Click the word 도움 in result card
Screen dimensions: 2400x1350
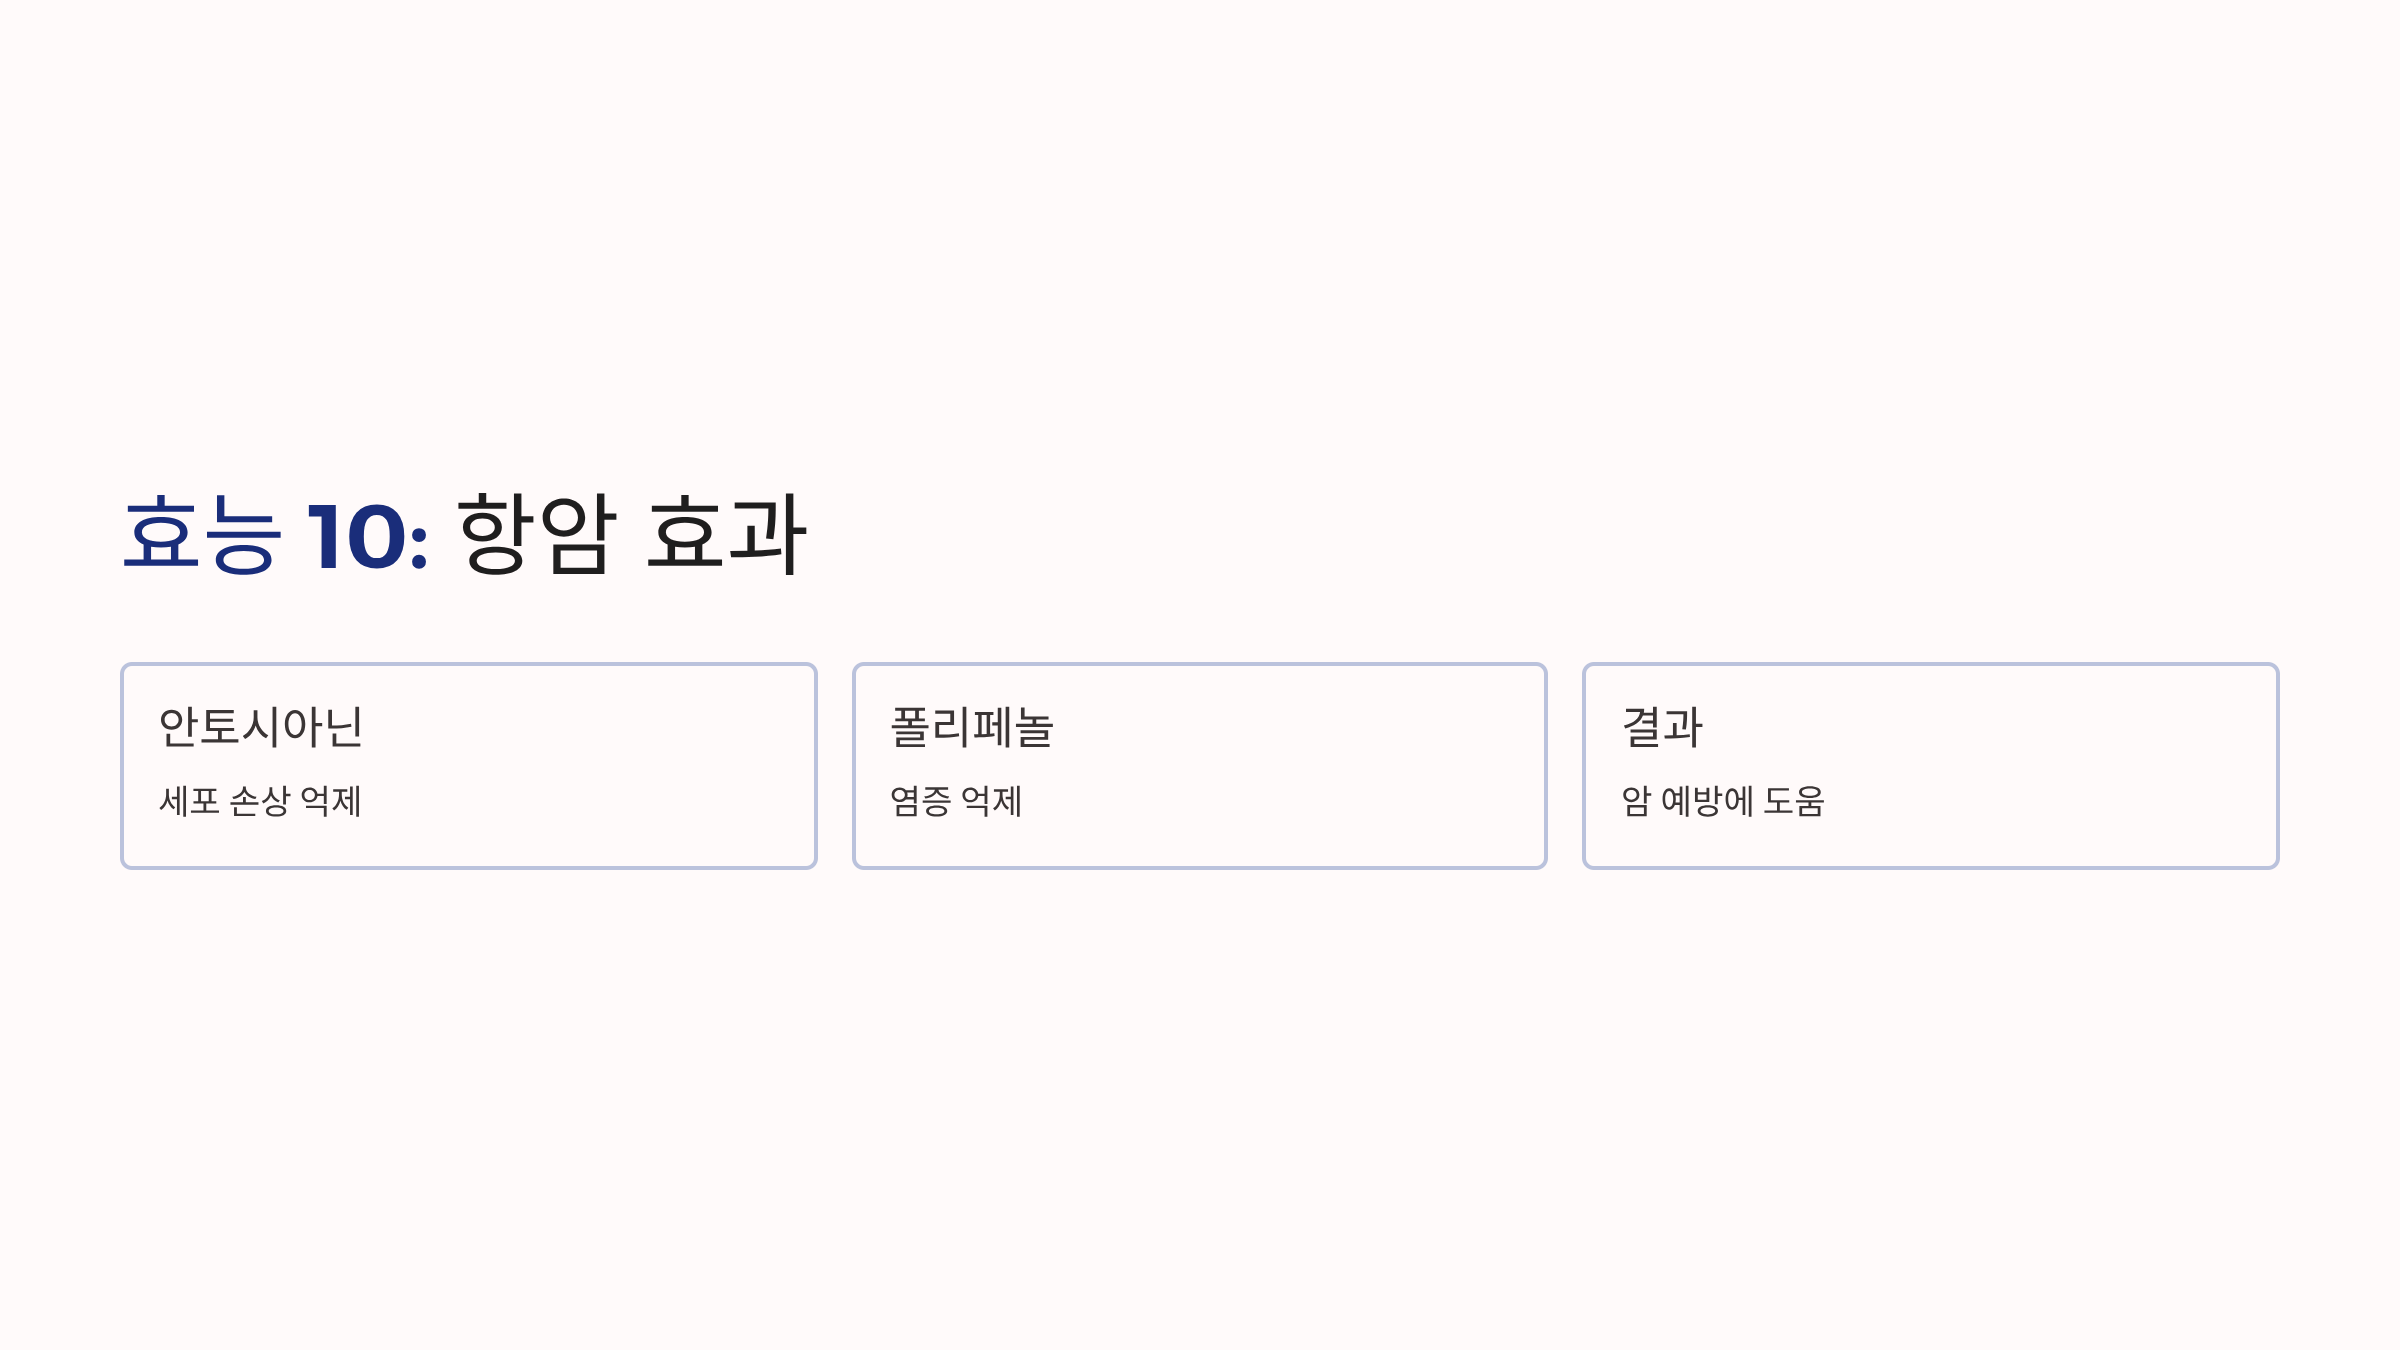coord(1794,801)
